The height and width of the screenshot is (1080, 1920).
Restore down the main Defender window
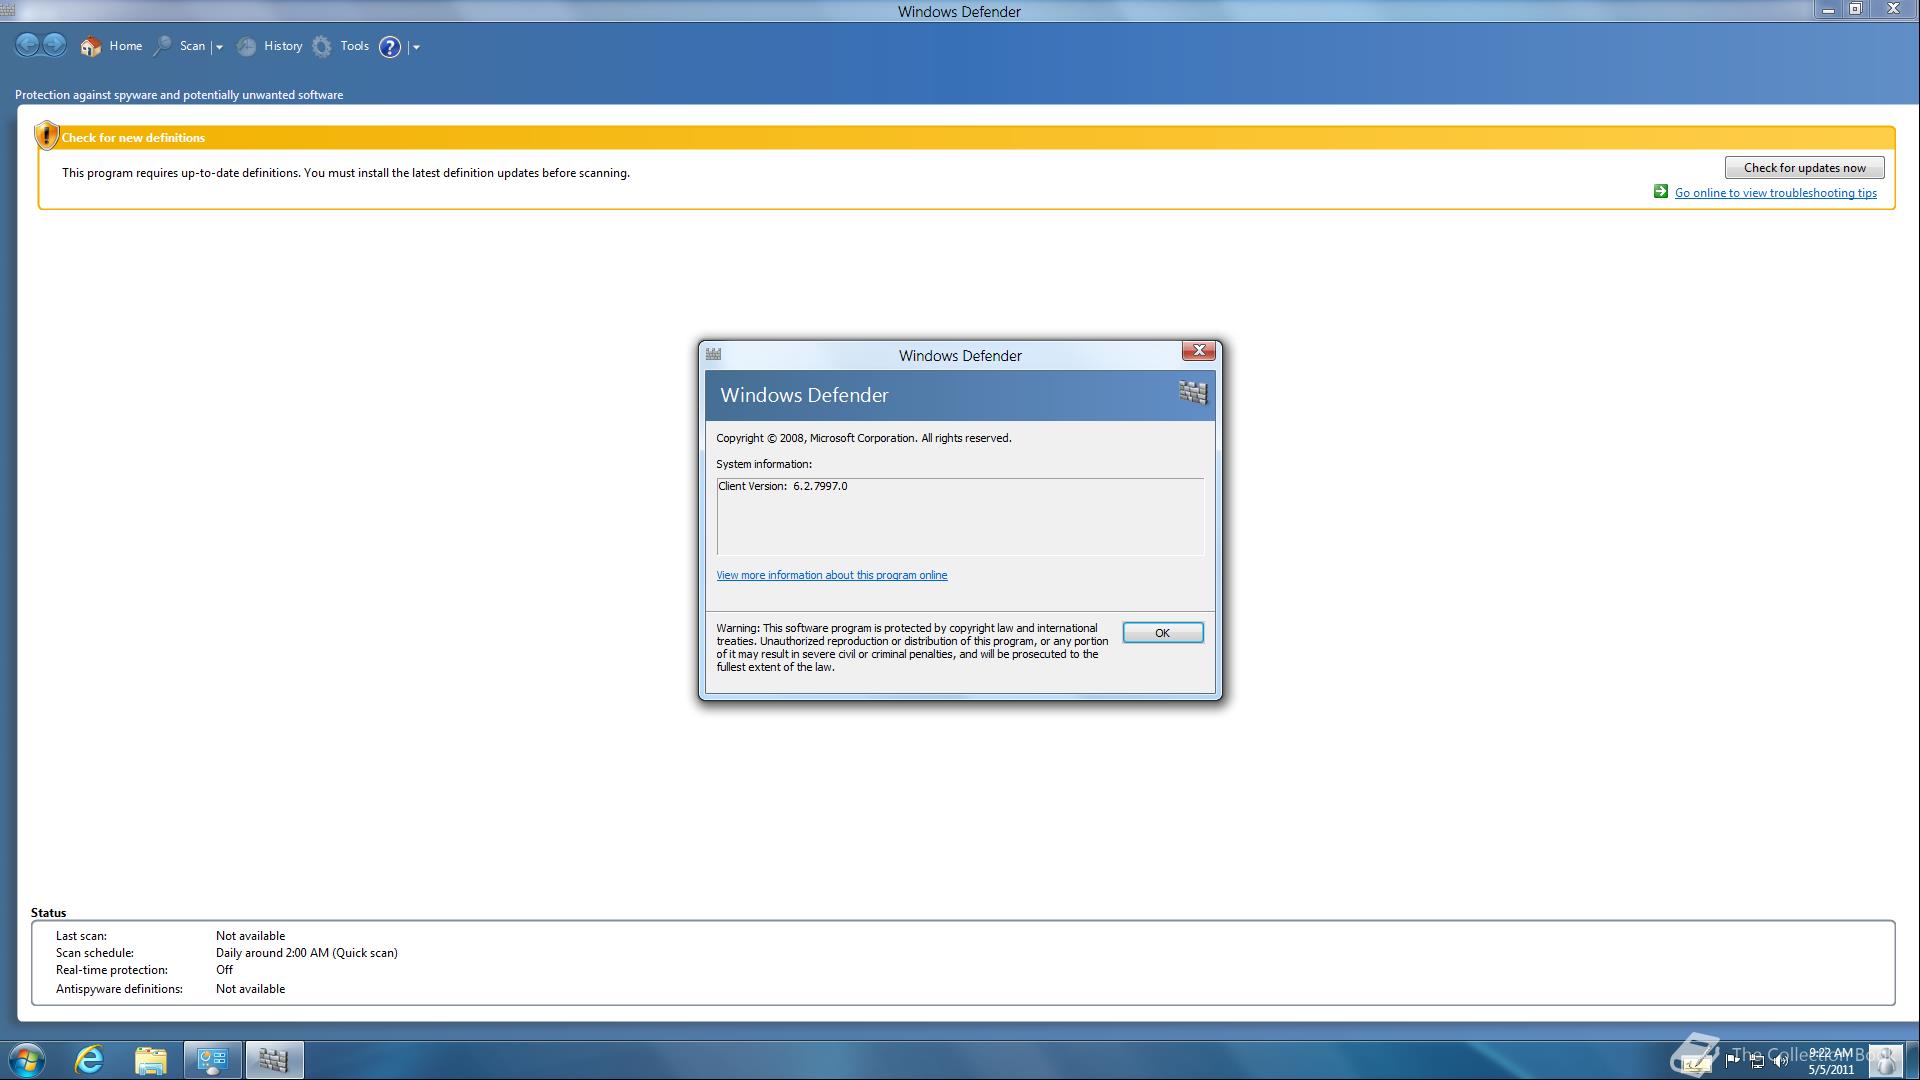pyautogui.click(x=1855, y=9)
